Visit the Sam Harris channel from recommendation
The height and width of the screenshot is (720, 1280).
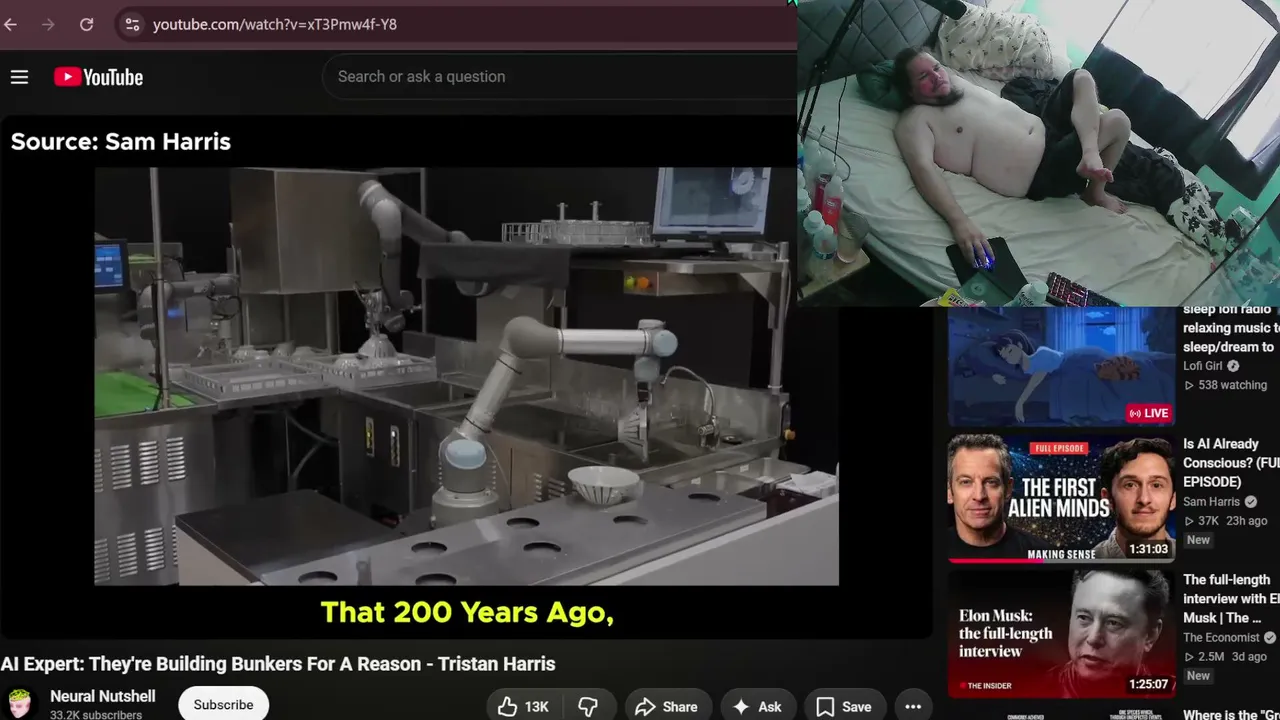(x=1211, y=502)
